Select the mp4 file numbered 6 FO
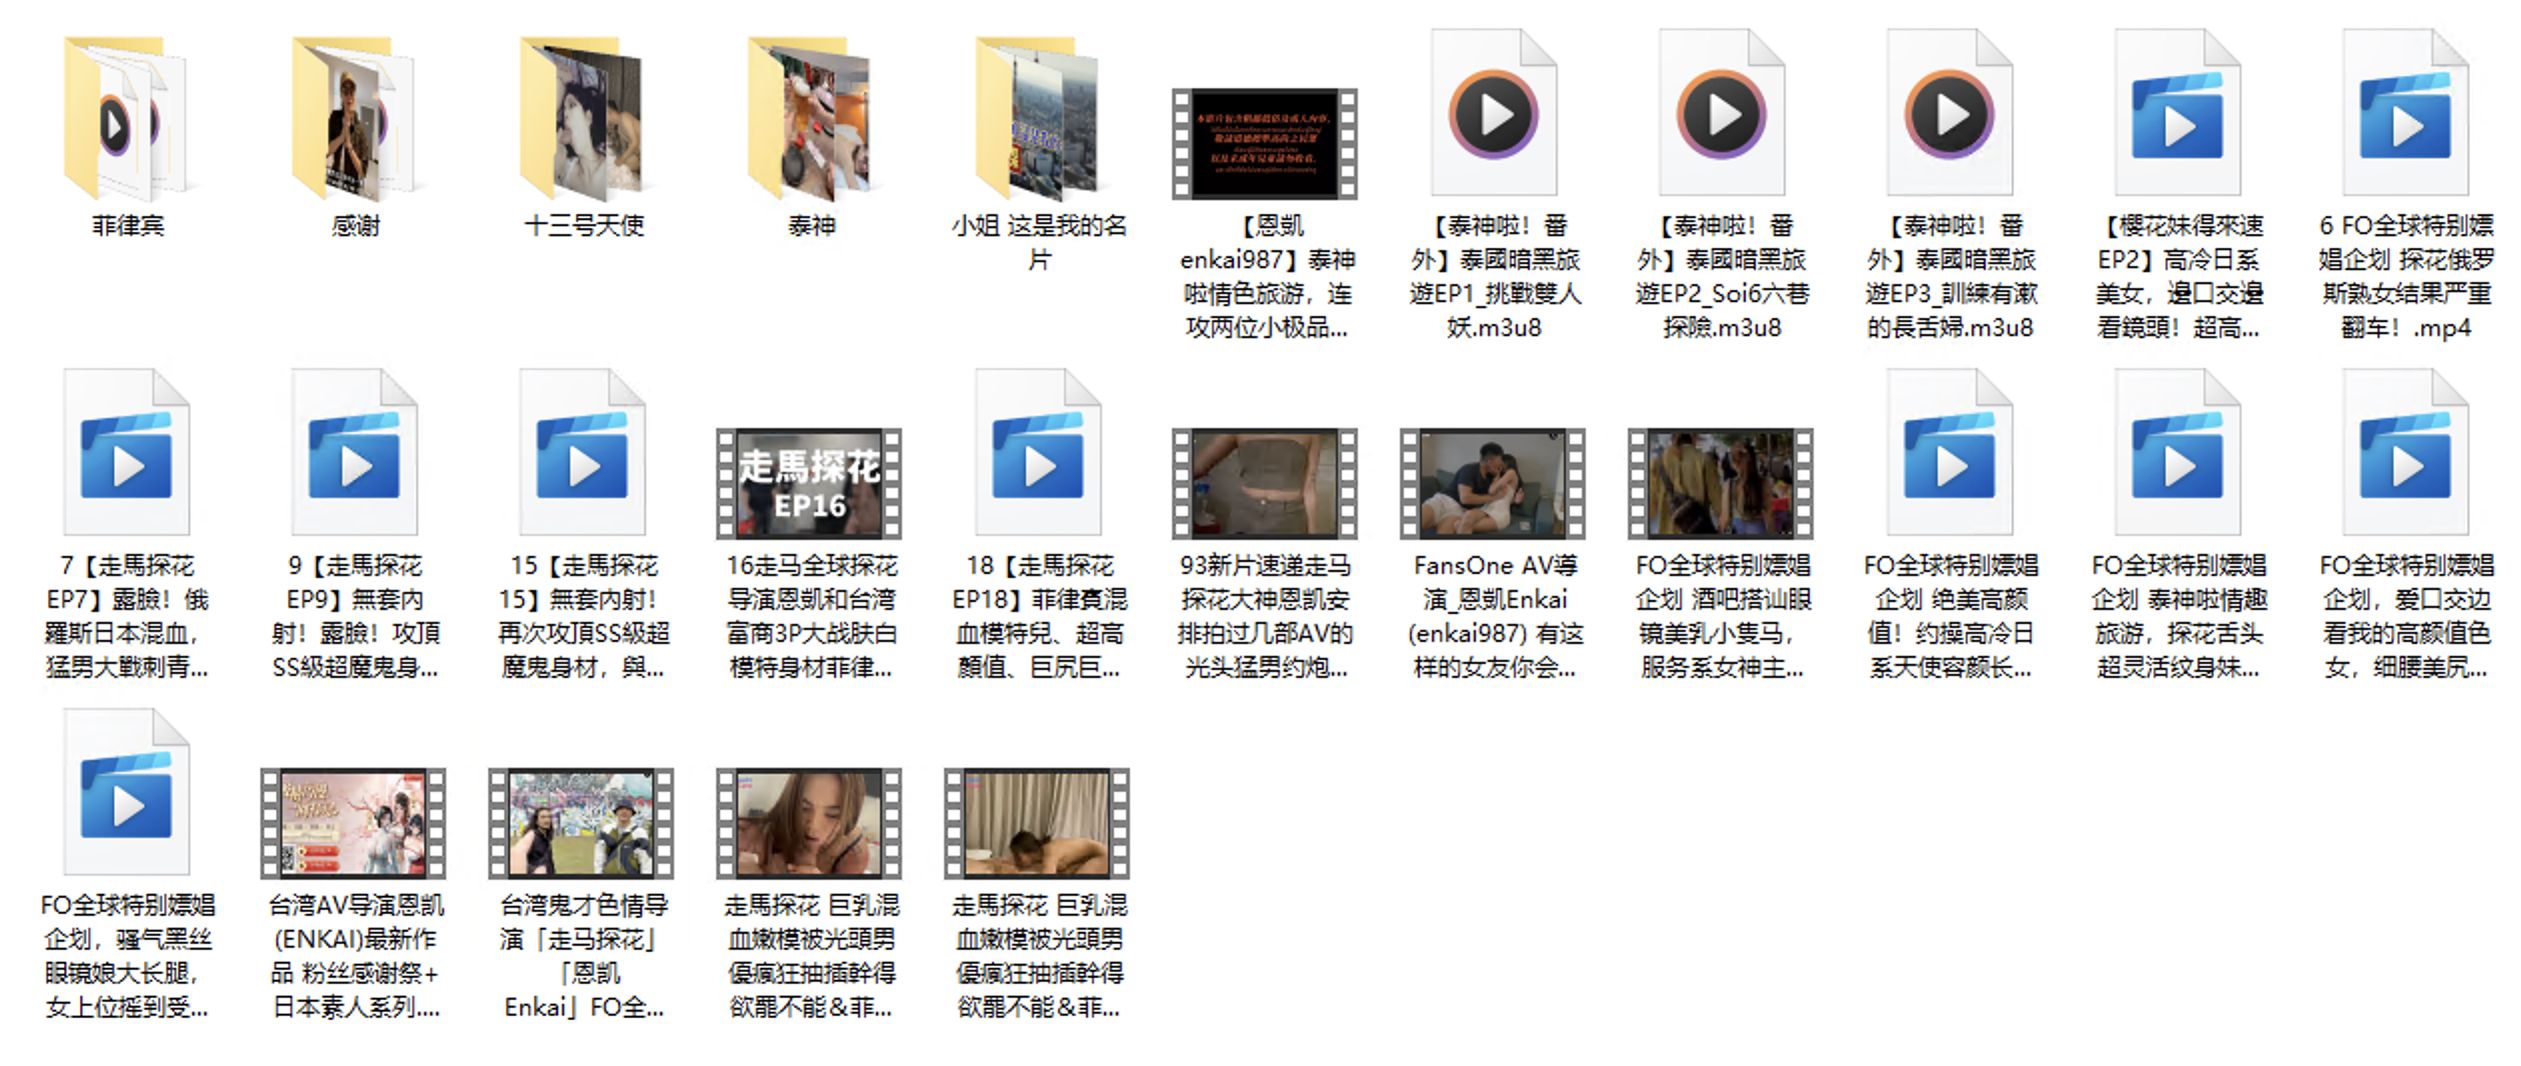Screen dimensions: 2521x1066 pos(2405,115)
